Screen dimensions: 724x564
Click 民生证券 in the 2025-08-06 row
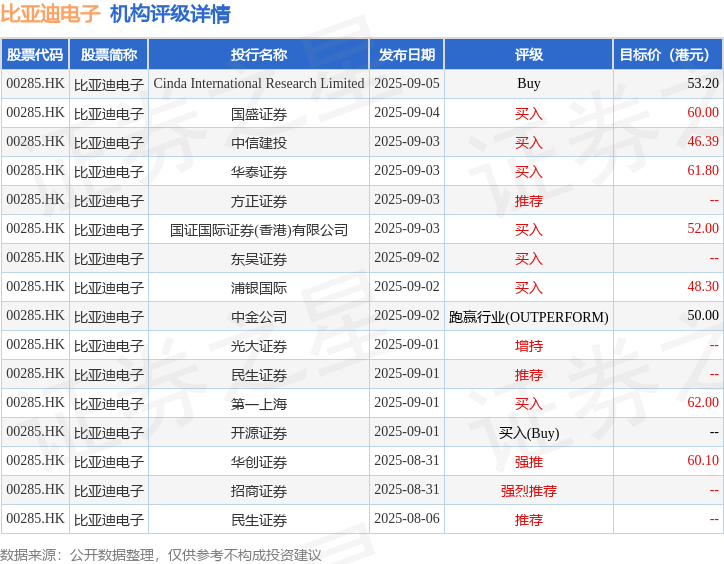tap(259, 520)
